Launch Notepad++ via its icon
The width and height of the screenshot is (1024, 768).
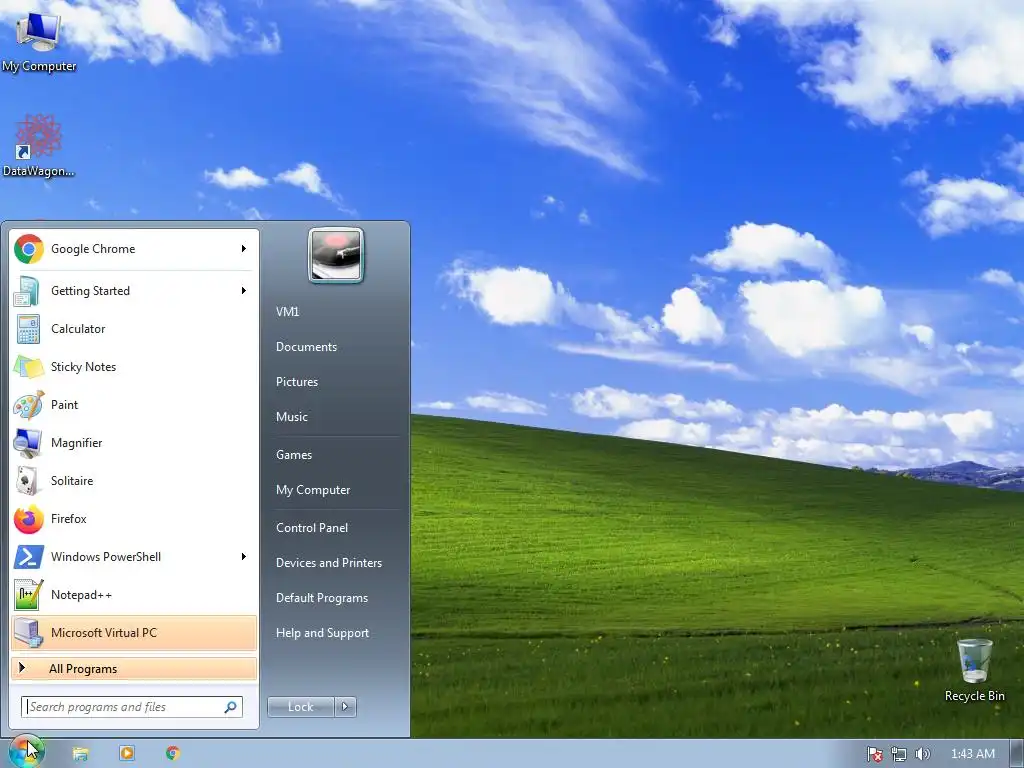tap(29, 595)
